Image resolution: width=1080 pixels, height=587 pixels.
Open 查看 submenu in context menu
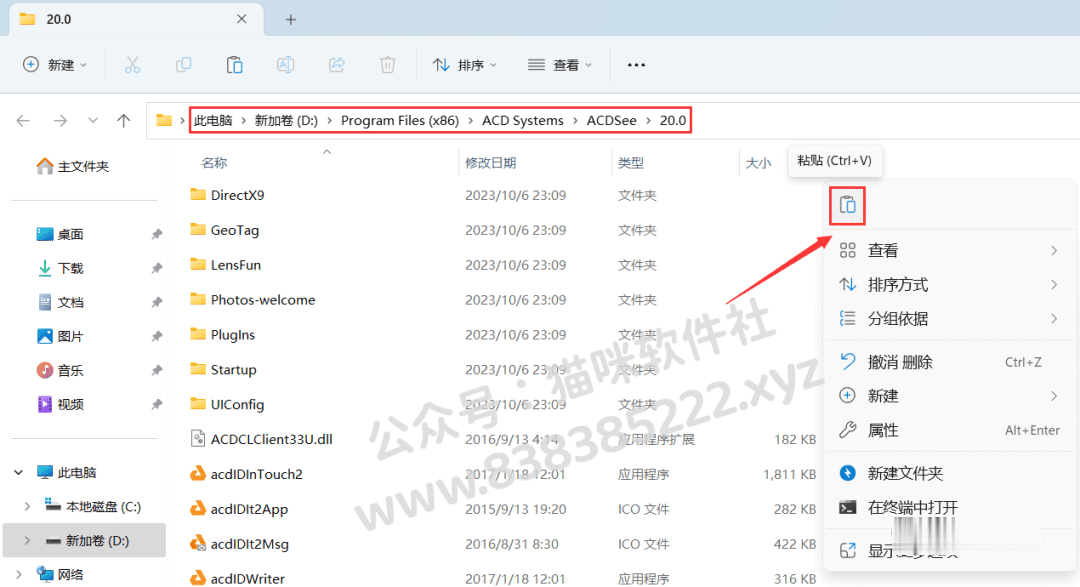point(949,250)
